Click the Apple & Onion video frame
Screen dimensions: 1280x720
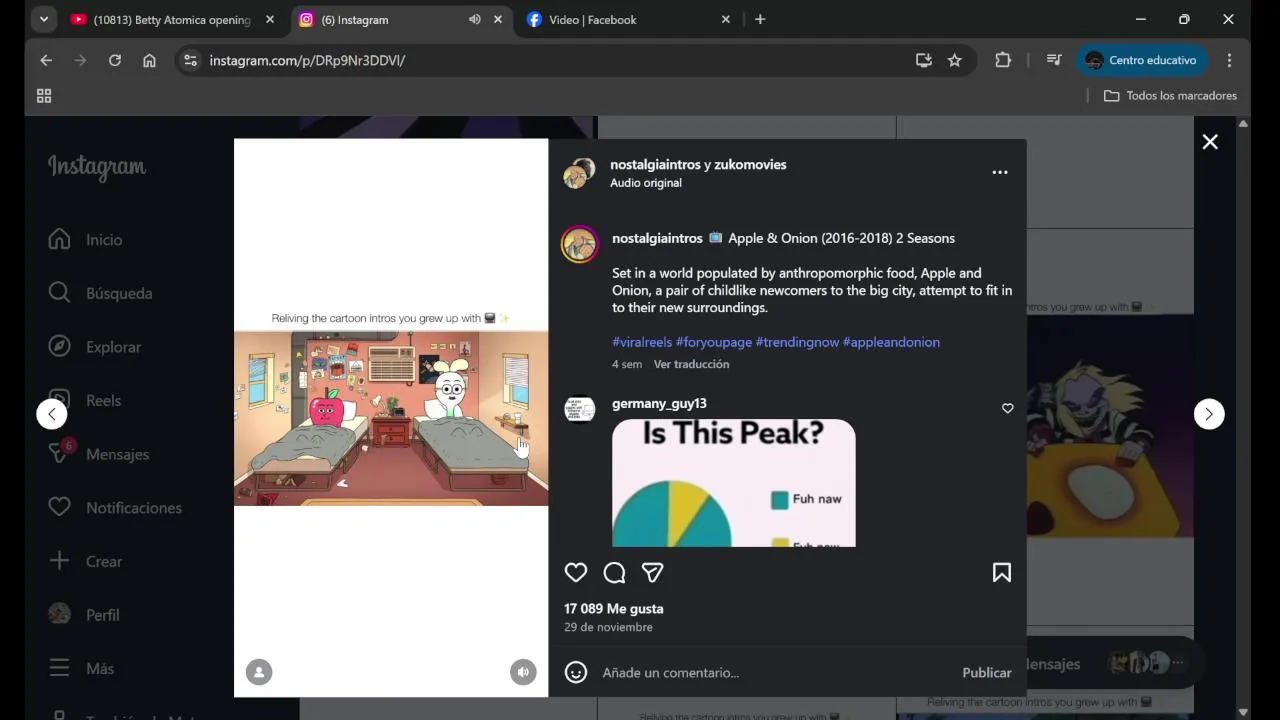(x=391, y=418)
